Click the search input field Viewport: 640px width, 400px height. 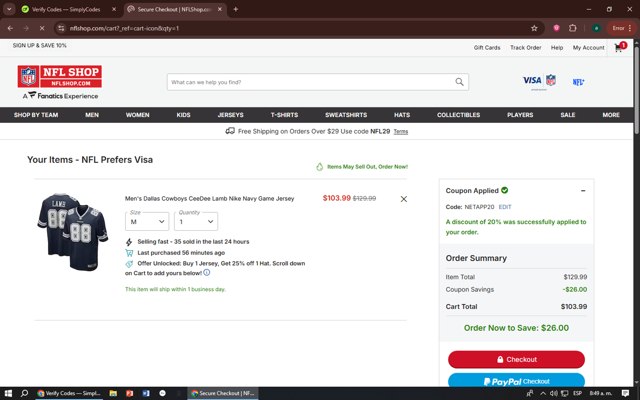pos(310,82)
